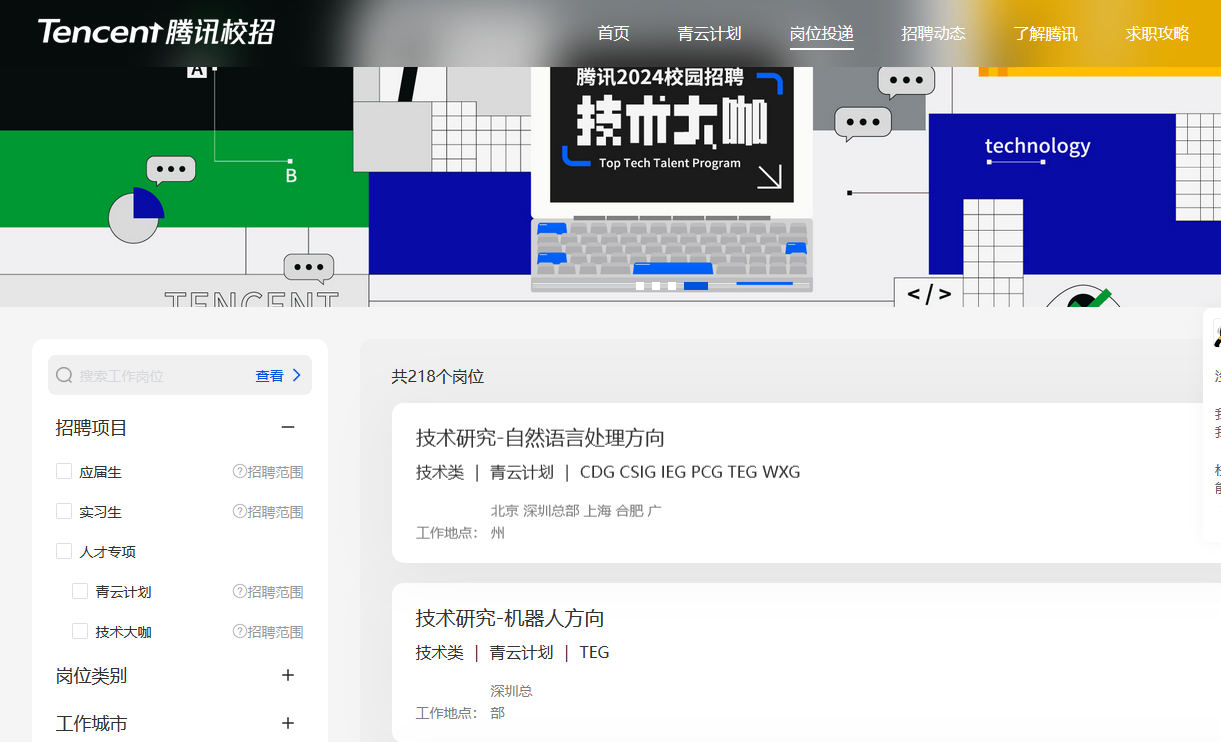Open the 技术研究-自然语言处理方向 job posting
The image size is (1221, 742).
[x=540, y=438]
